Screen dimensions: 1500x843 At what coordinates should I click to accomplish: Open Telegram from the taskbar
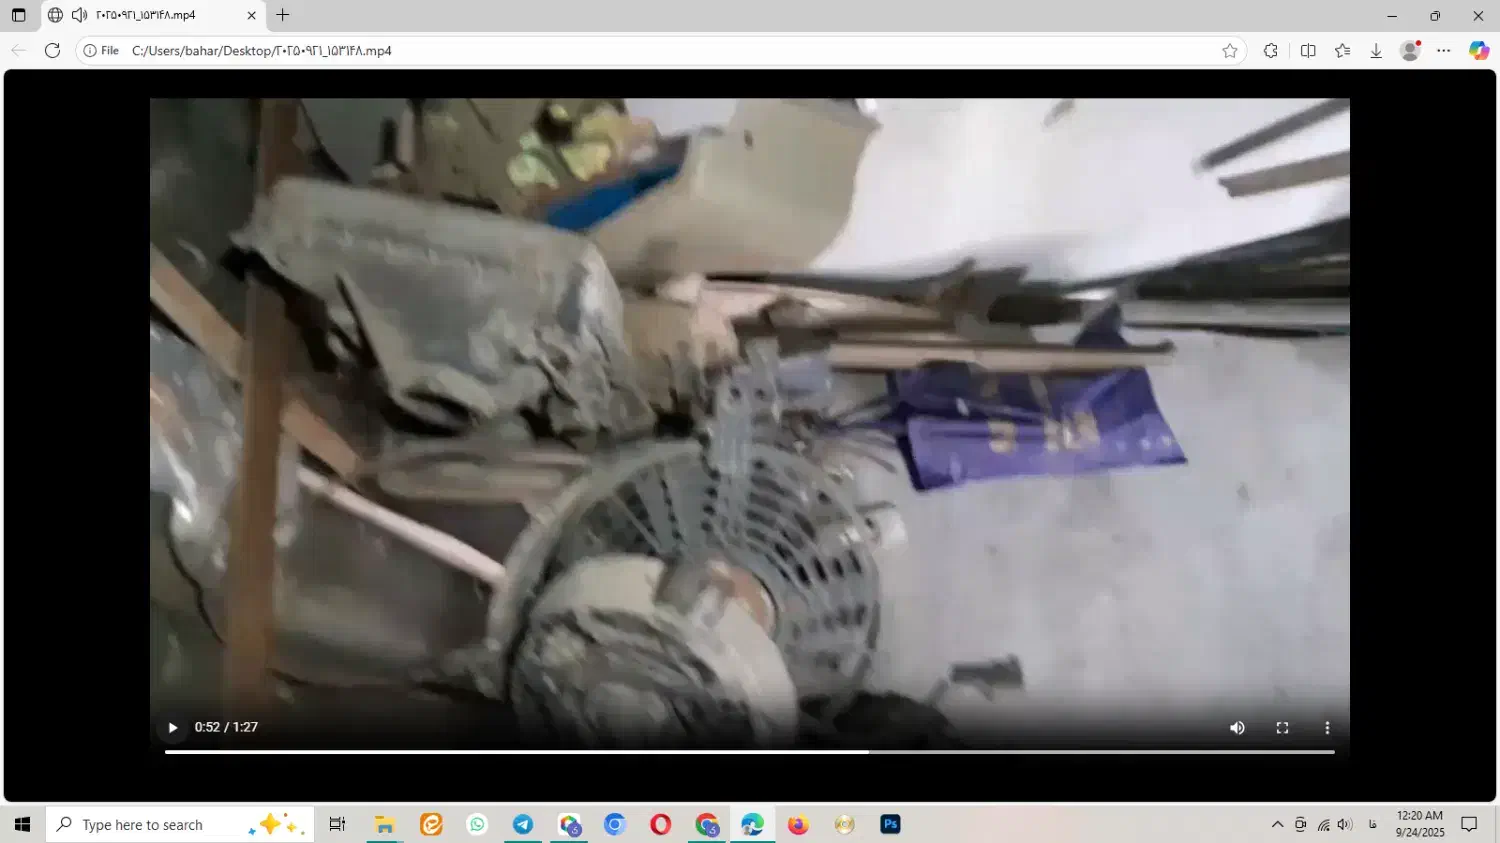(523, 824)
